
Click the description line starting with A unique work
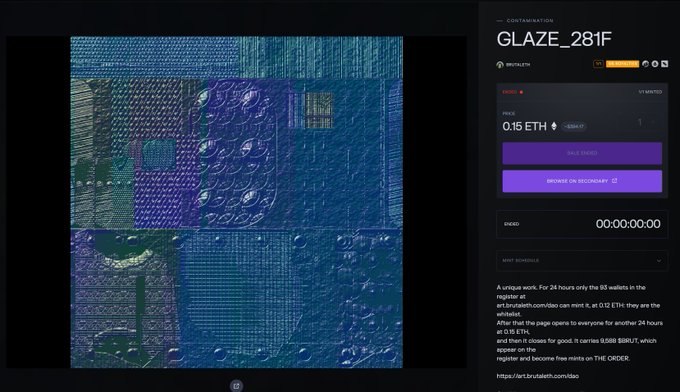pos(571,287)
